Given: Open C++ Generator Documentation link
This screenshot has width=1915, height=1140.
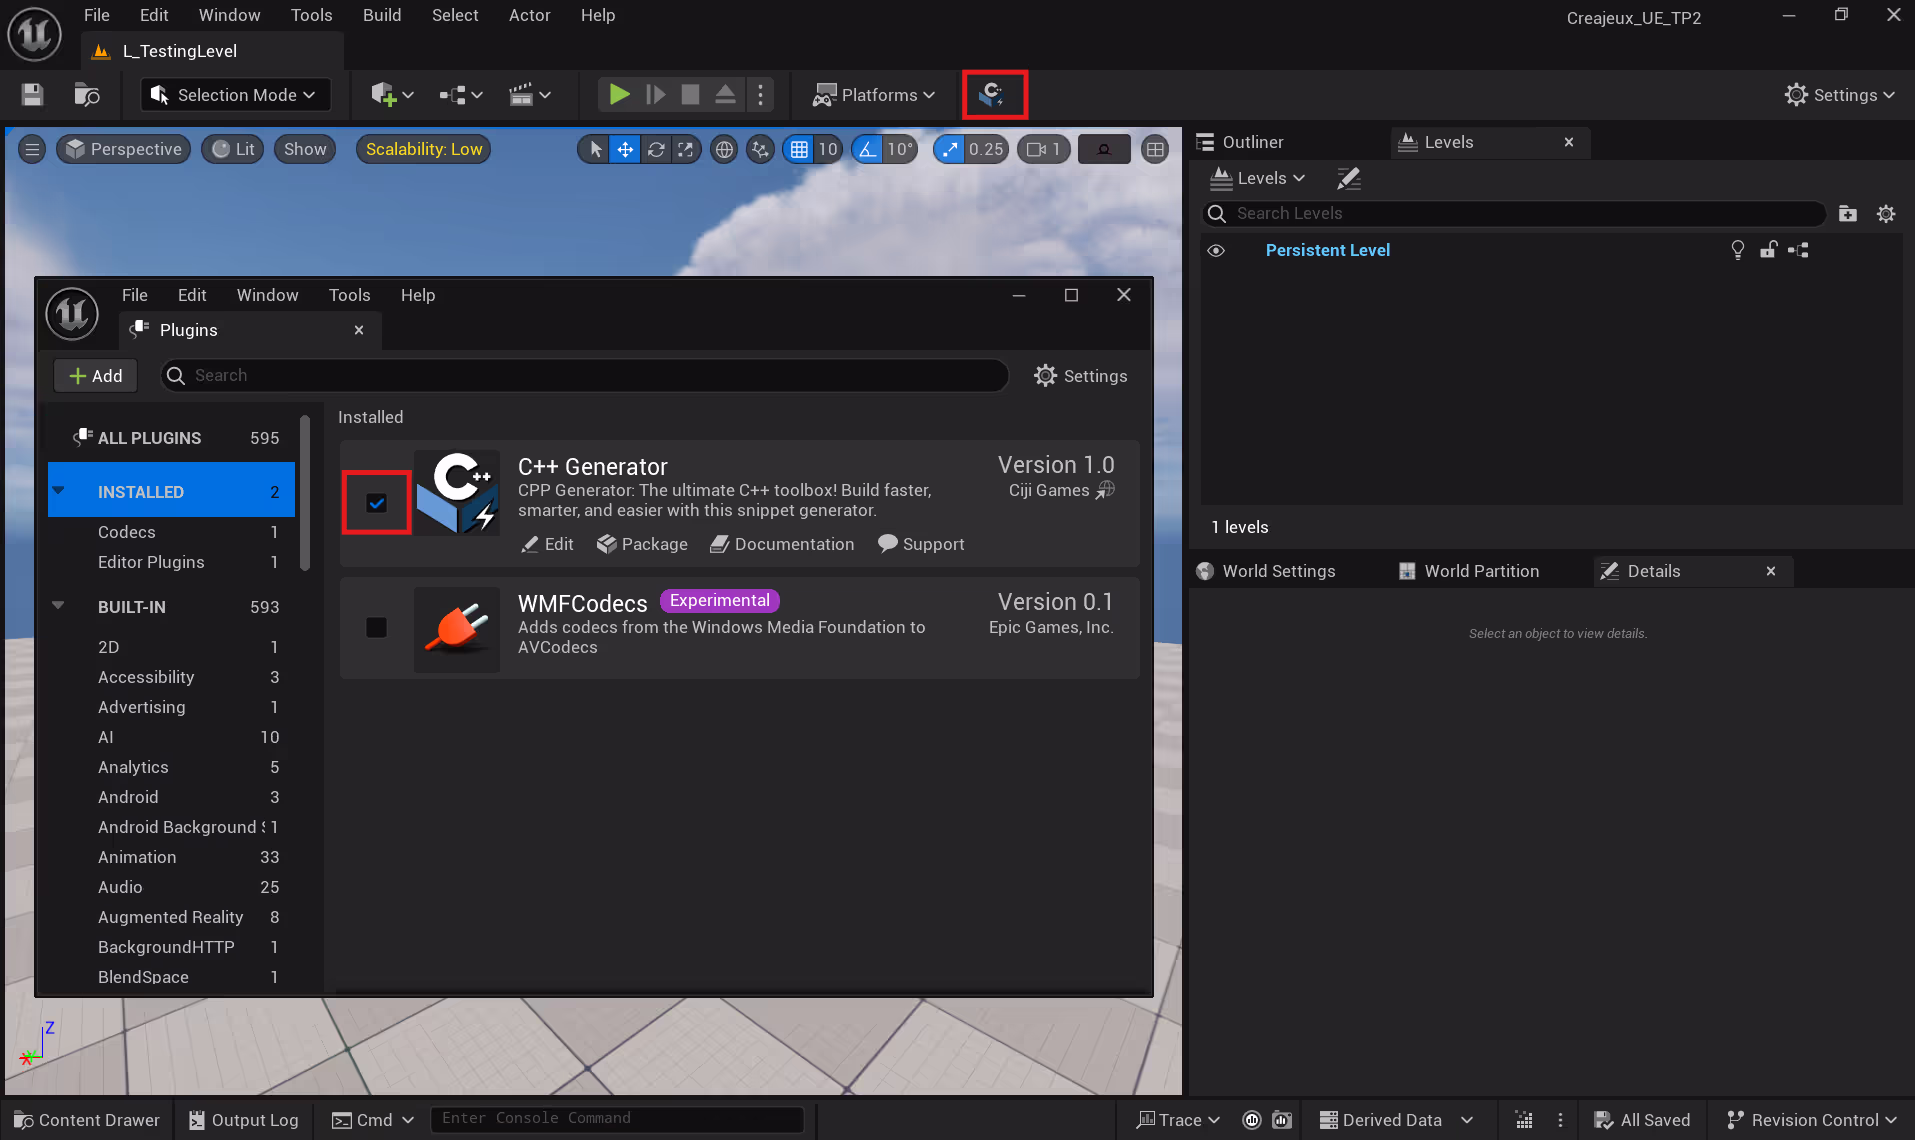Looking at the screenshot, I should pyautogui.click(x=782, y=544).
